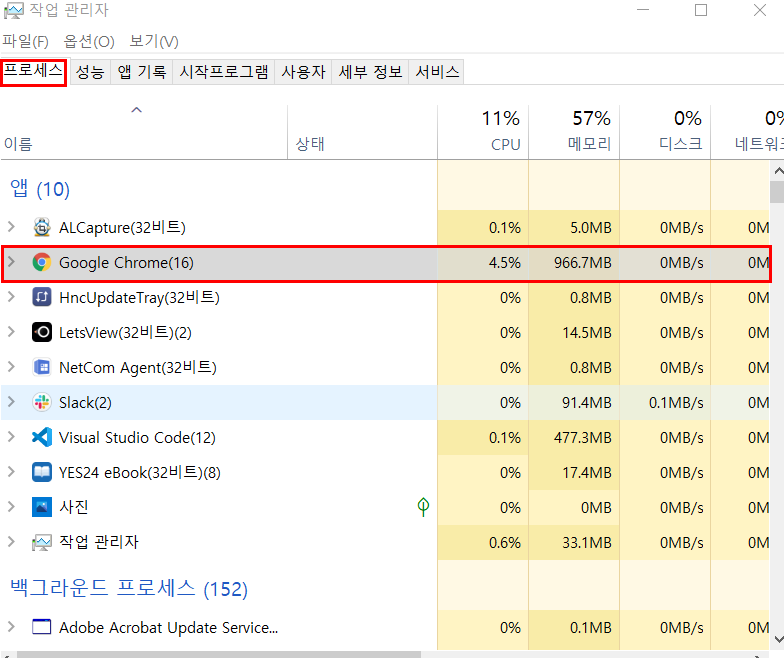Switch to the 성능 tab

pyautogui.click(x=90, y=72)
